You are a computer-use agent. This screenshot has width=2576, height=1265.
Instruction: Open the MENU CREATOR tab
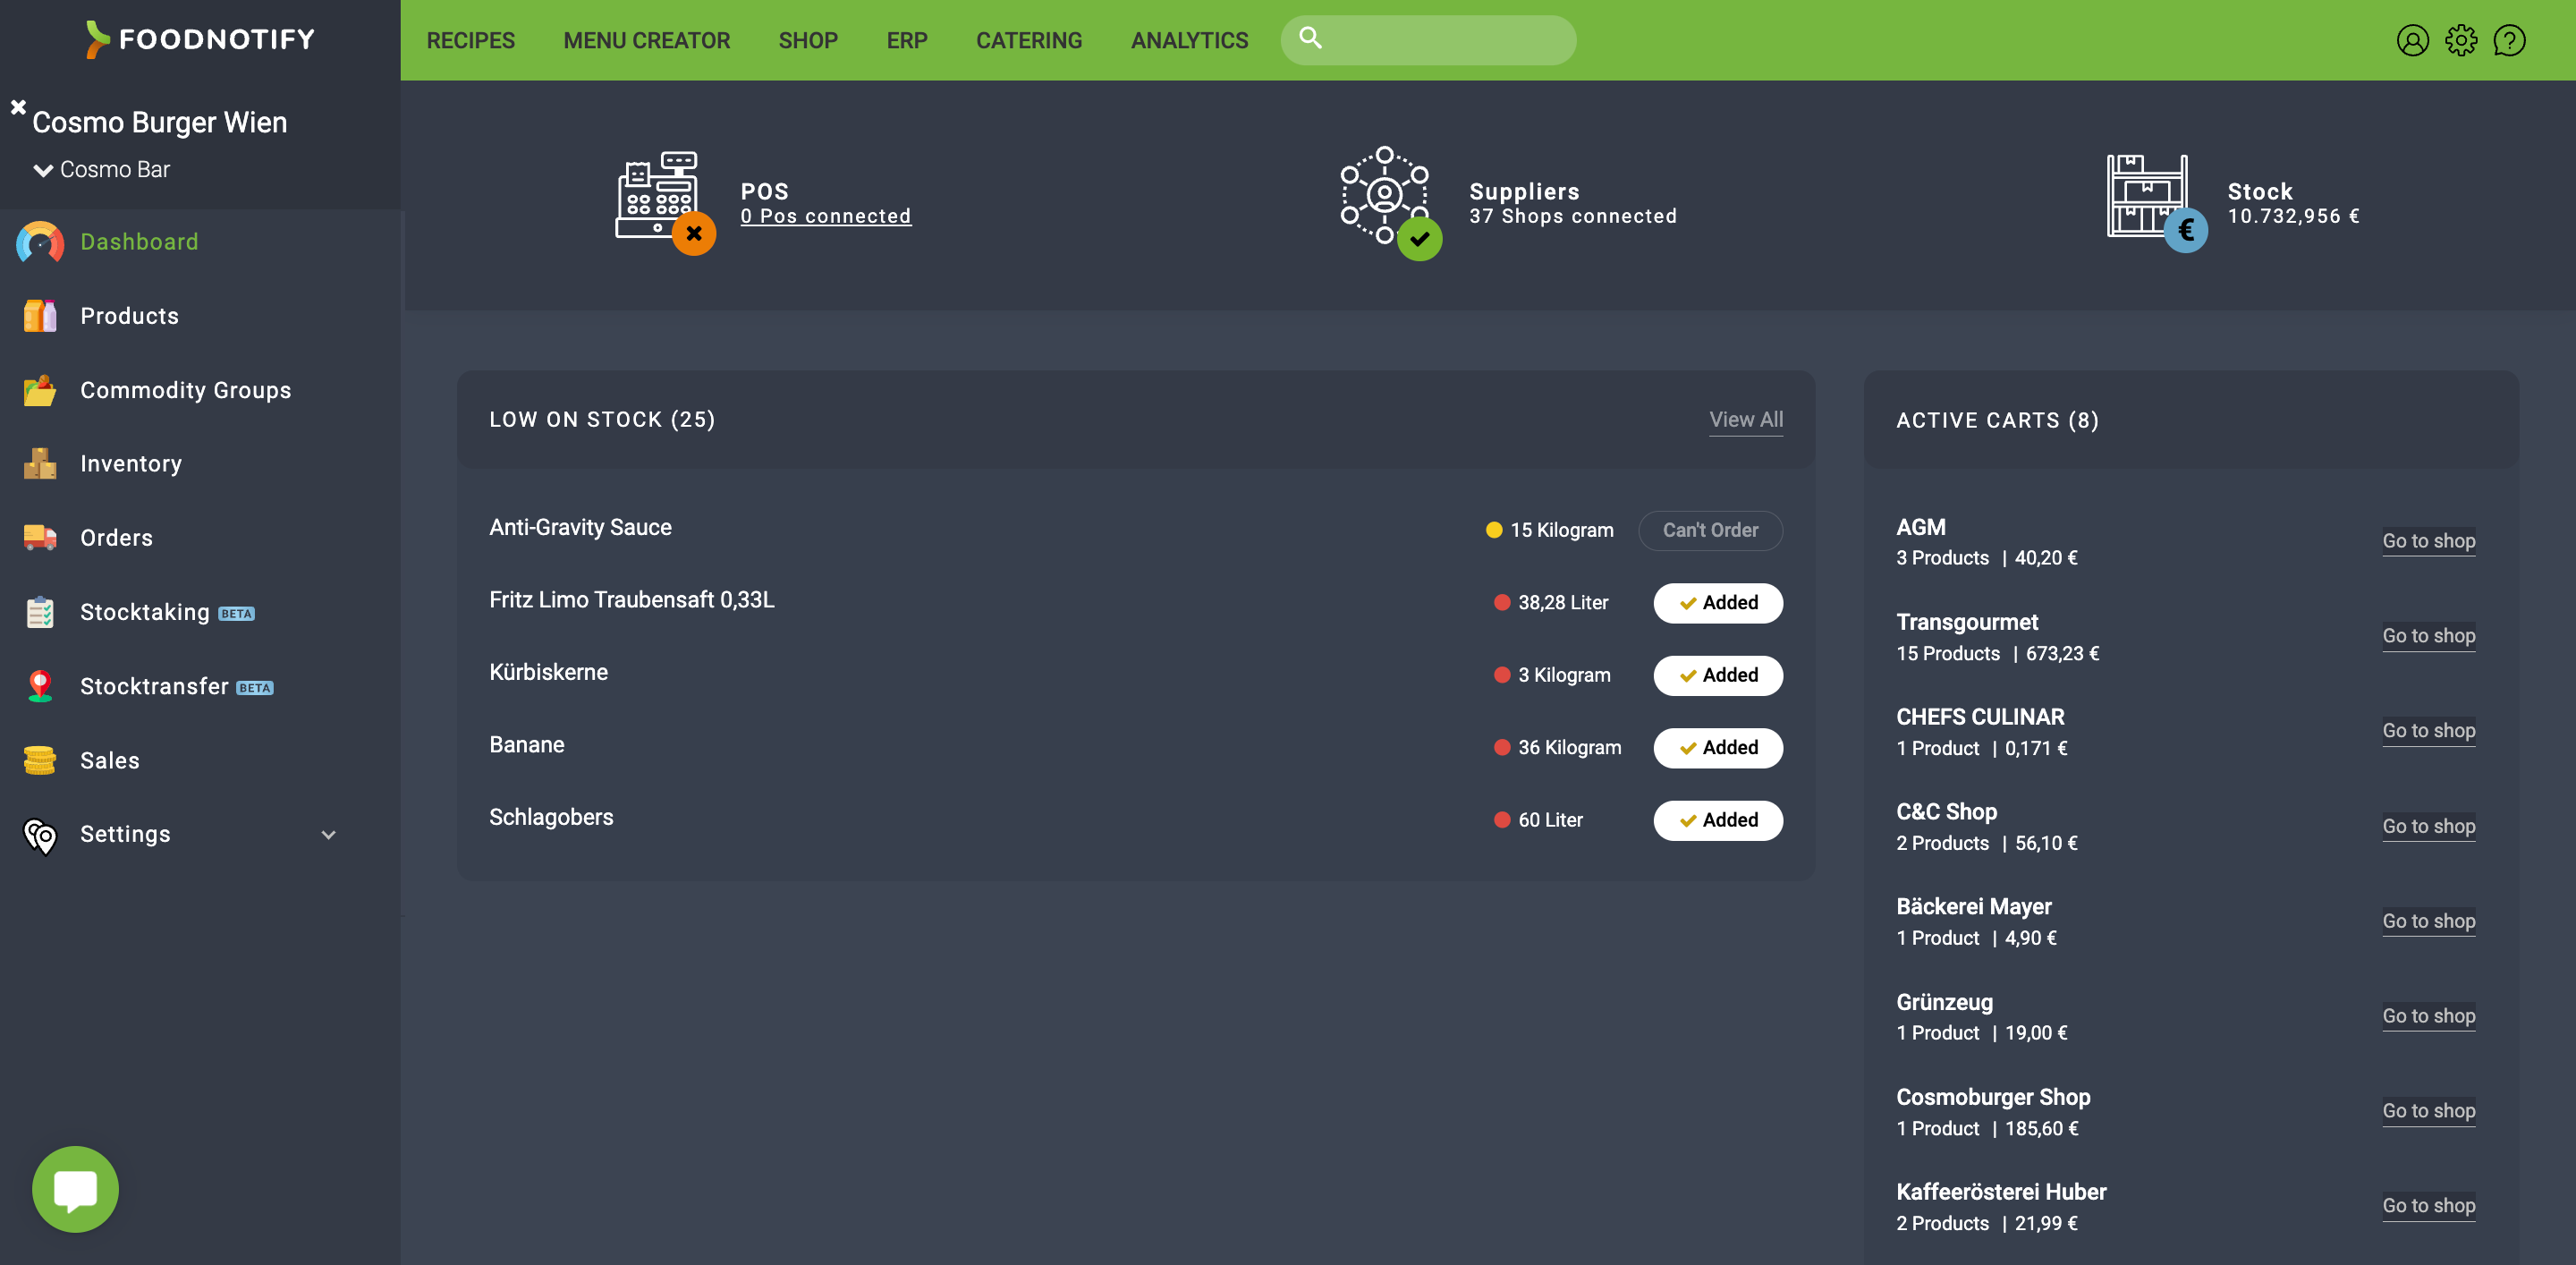coord(647,40)
